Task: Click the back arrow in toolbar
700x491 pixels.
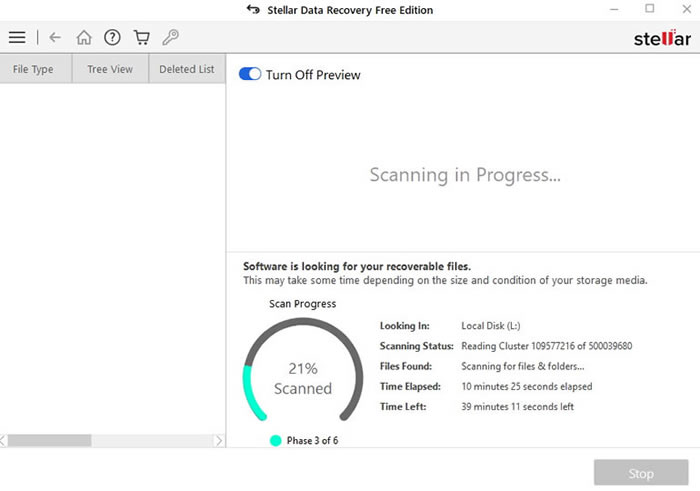Action: tap(55, 38)
